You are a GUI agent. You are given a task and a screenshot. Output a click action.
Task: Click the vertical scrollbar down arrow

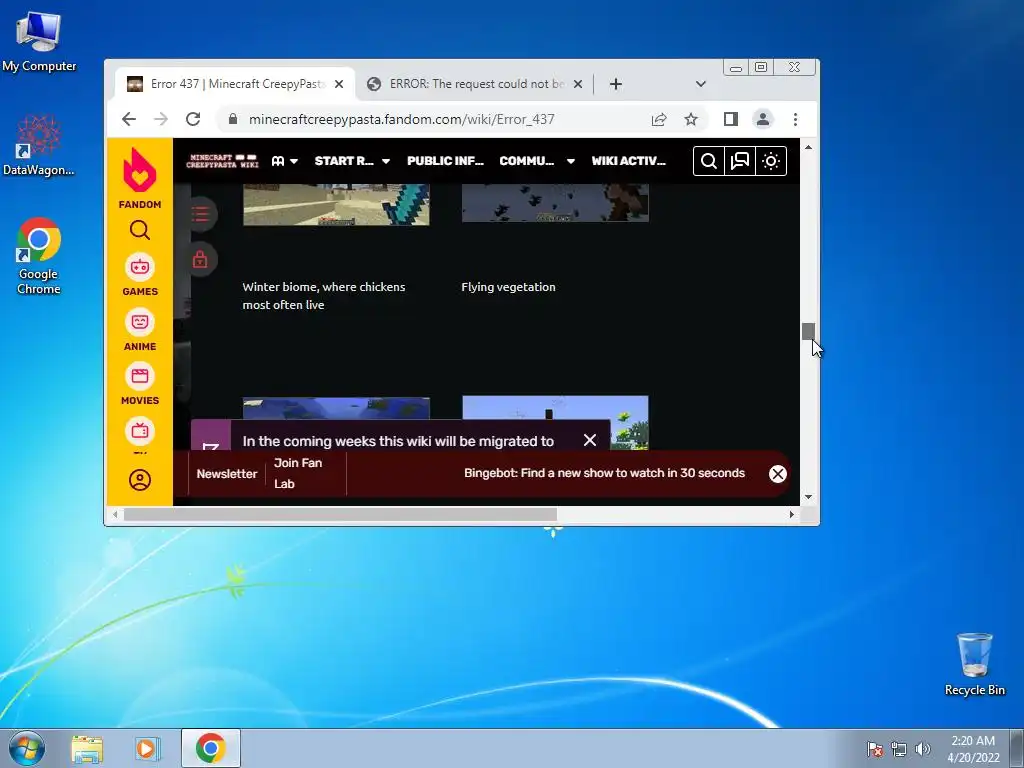pyautogui.click(x=808, y=497)
